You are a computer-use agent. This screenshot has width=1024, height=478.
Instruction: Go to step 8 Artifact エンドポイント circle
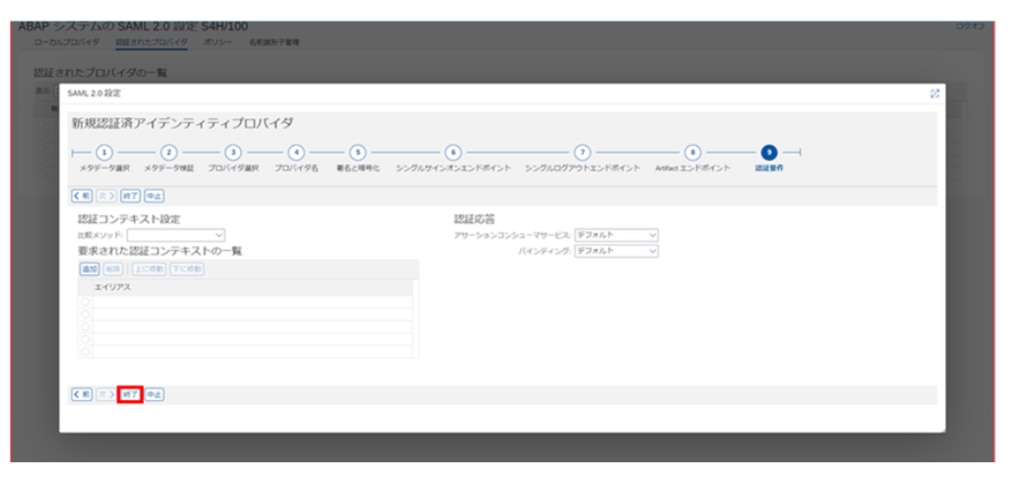692,152
